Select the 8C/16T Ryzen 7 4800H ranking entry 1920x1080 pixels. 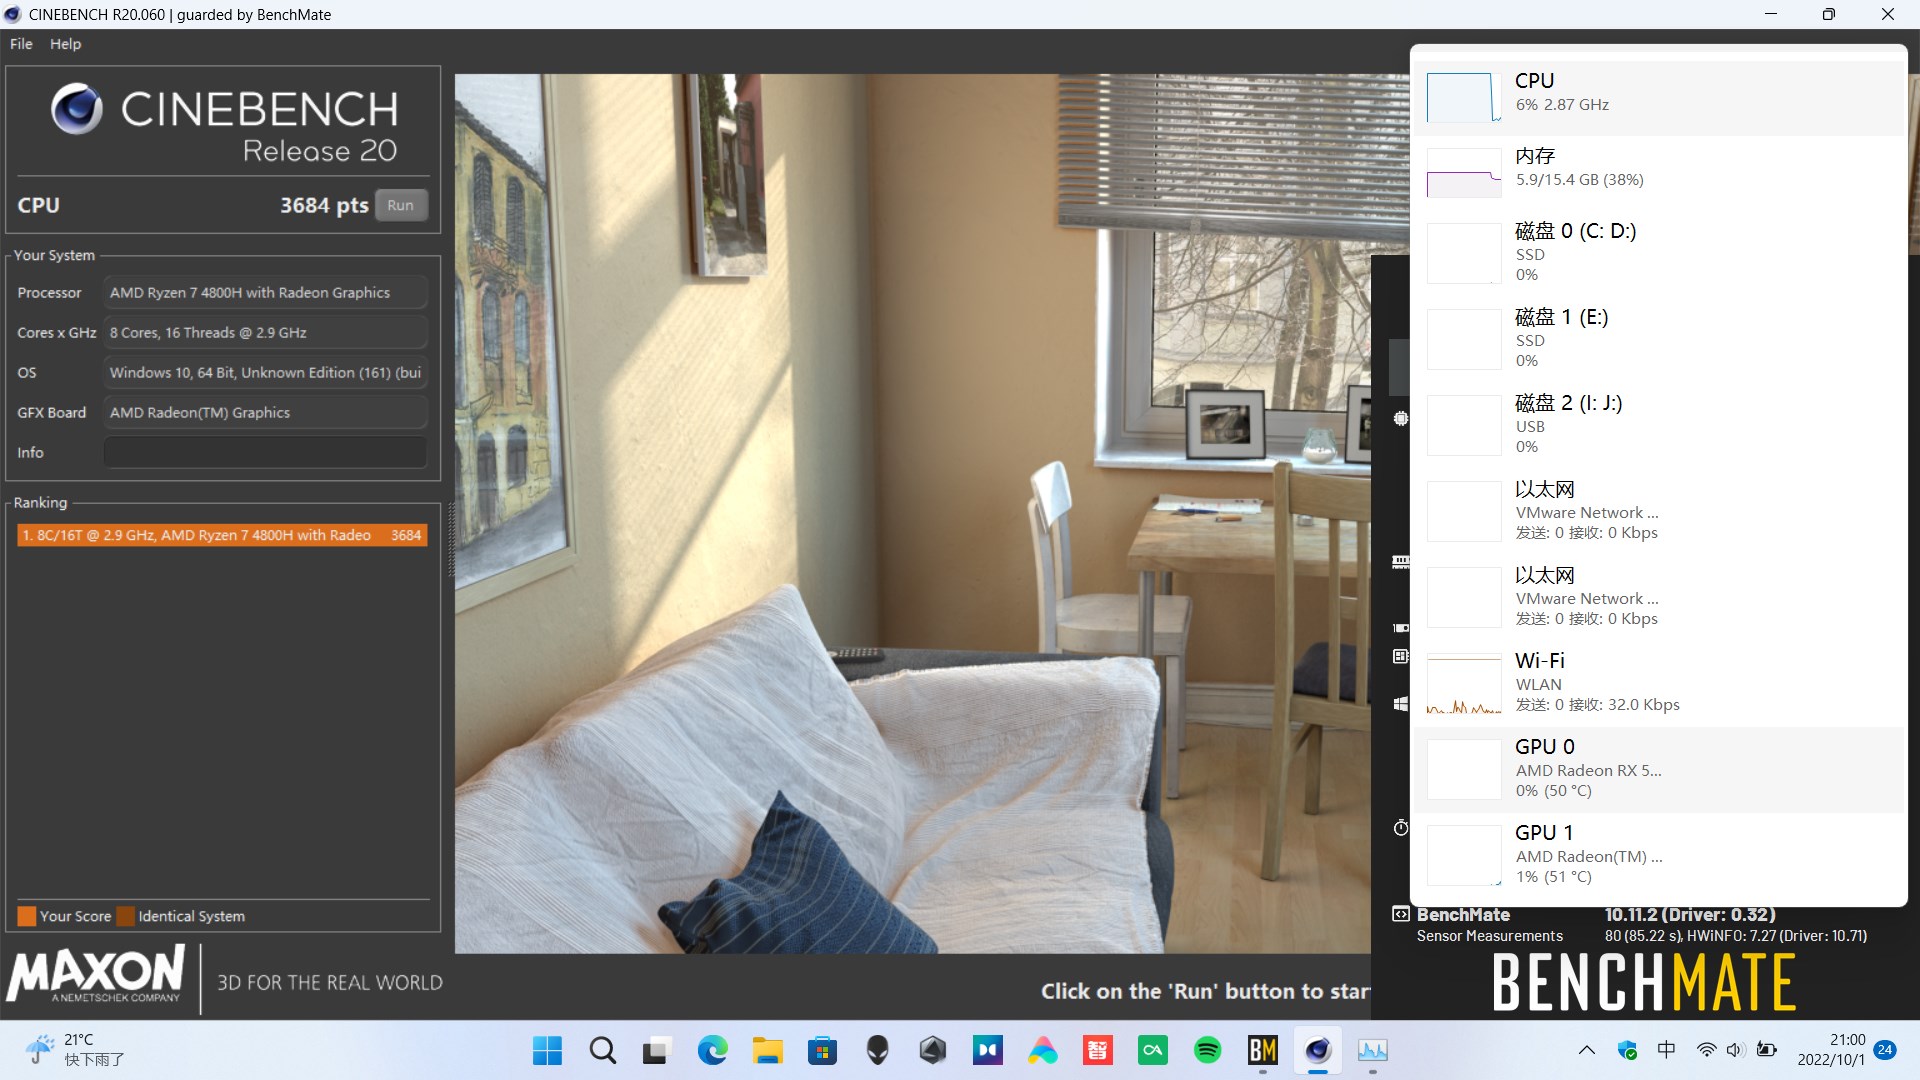[222, 535]
